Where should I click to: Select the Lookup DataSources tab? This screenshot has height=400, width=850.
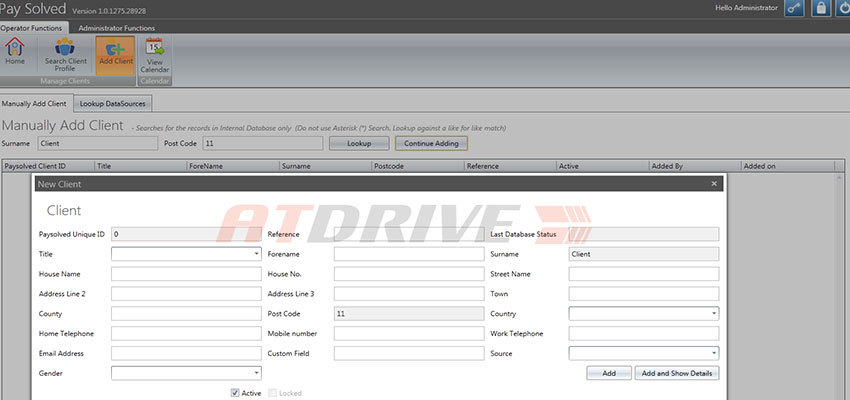click(113, 104)
